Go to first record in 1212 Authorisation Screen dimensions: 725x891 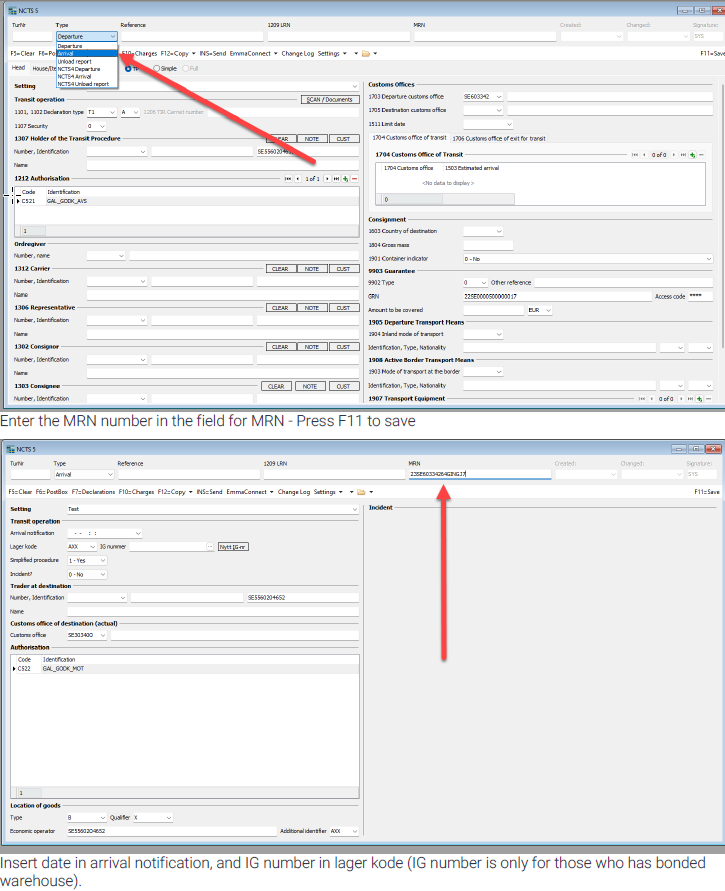click(288, 178)
